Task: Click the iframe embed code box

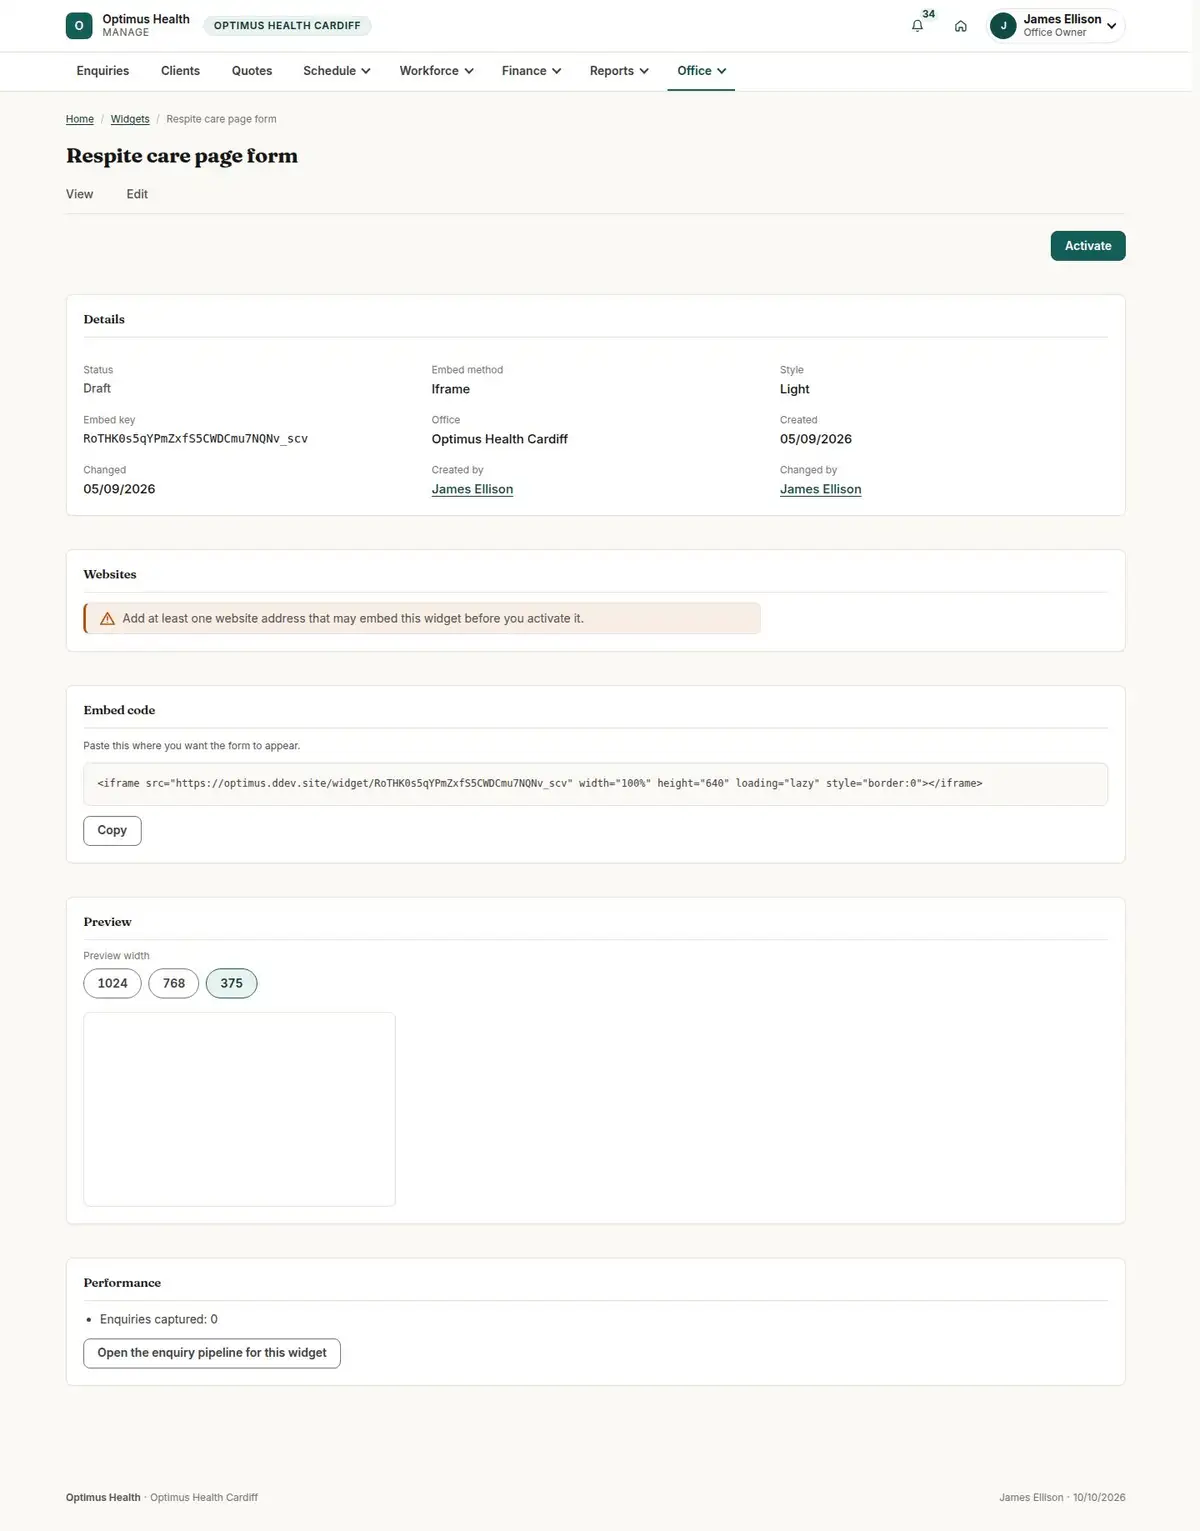Action: (596, 784)
